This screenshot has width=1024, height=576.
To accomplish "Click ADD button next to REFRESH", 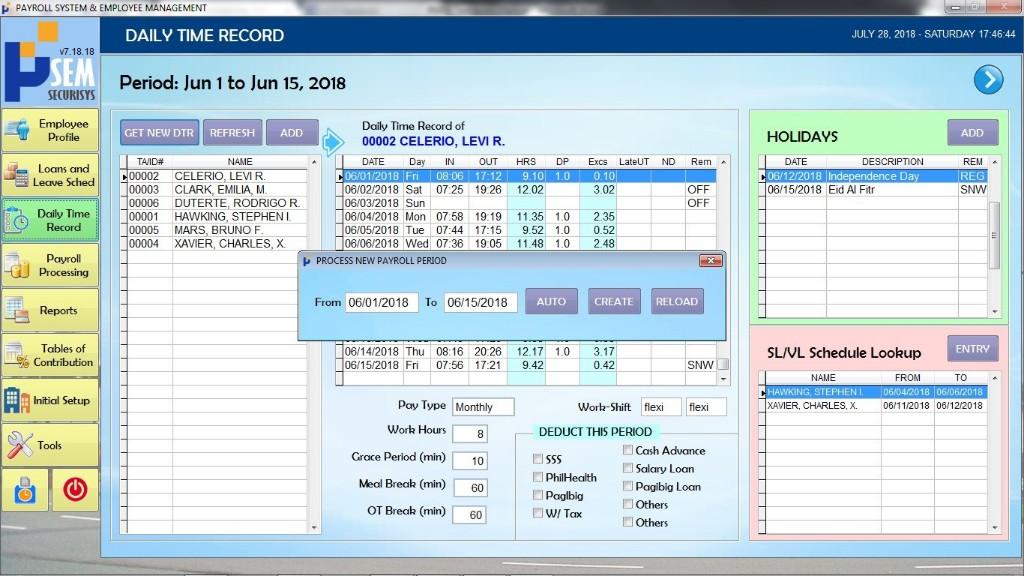I will click(292, 133).
